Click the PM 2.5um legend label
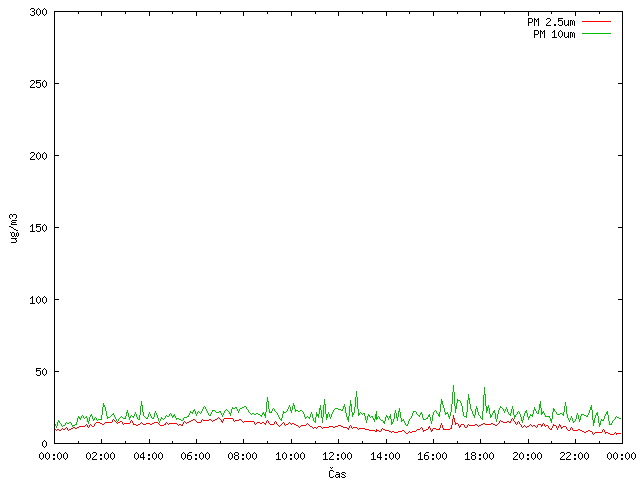The image size is (640, 480). click(551, 22)
